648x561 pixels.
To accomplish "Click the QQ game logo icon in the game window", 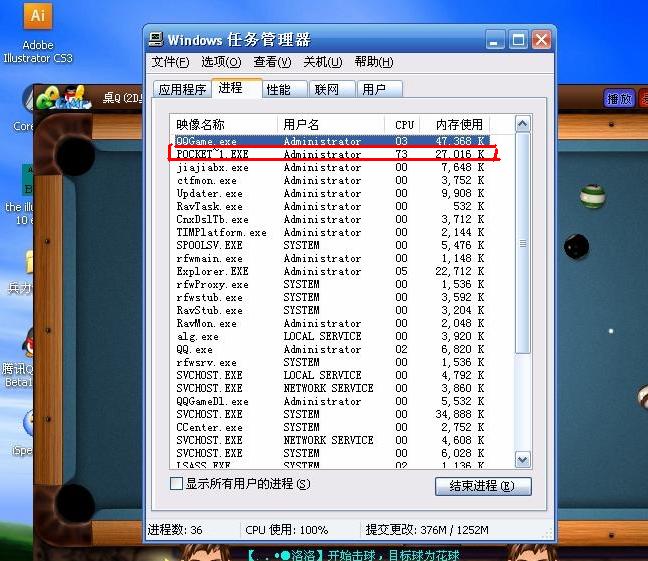I will pos(64,98).
